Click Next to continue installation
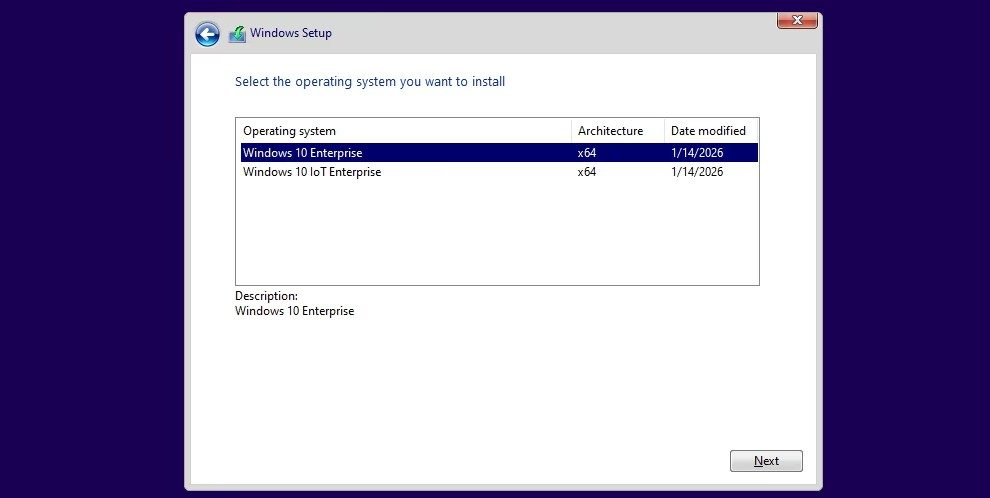990x498 pixels. tap(766, 461)
